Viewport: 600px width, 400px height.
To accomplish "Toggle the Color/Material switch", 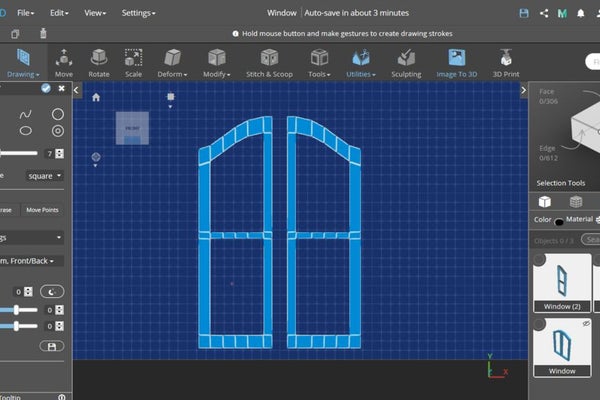I will click(x=558, y=220).
